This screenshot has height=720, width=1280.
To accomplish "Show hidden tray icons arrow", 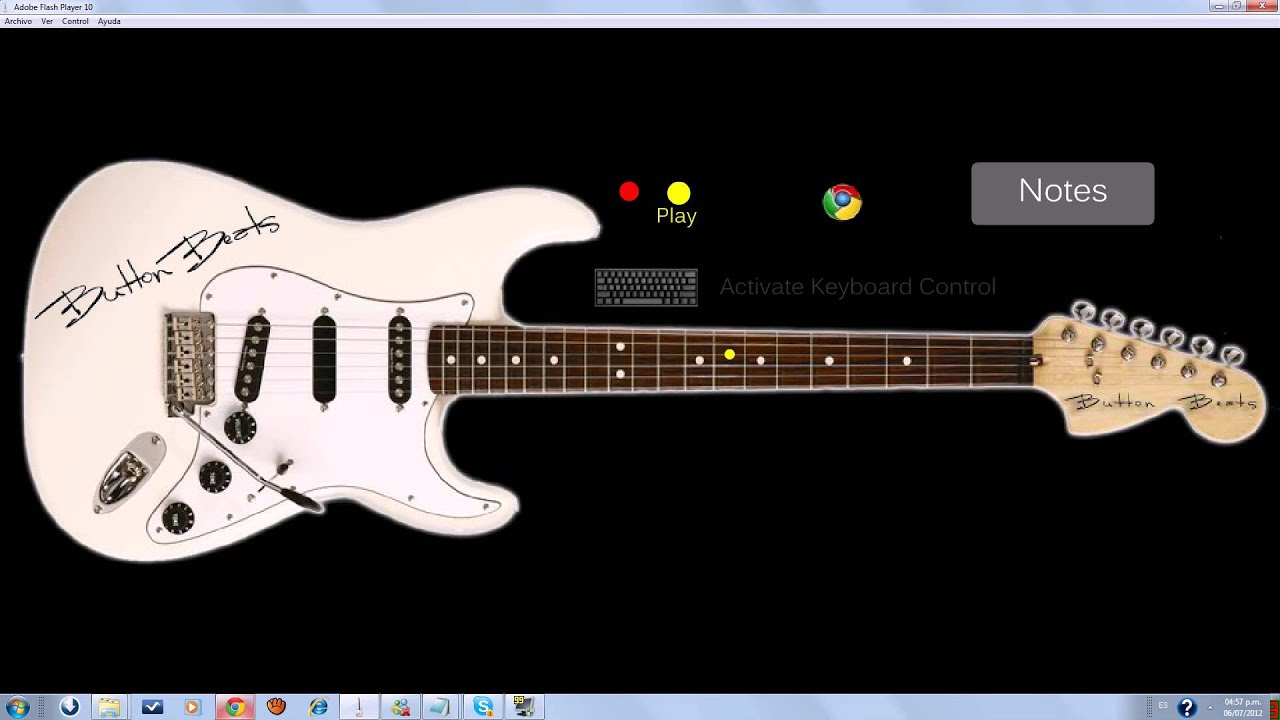I will tap(1210, 707).
